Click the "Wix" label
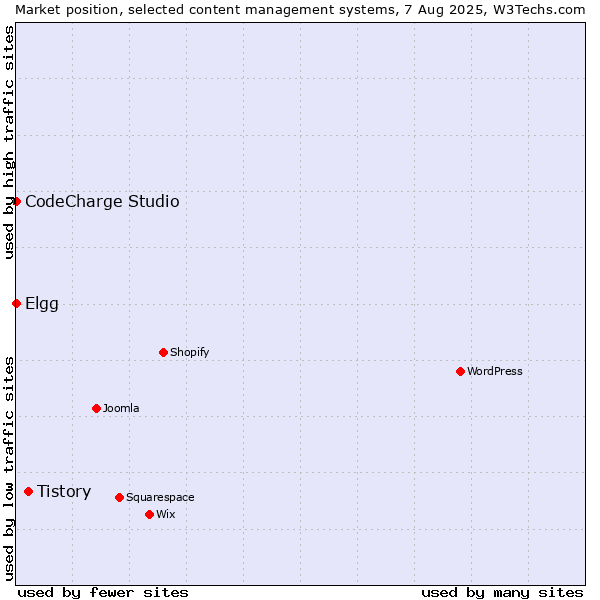The image size is (600, 600). tap(166, 514)
